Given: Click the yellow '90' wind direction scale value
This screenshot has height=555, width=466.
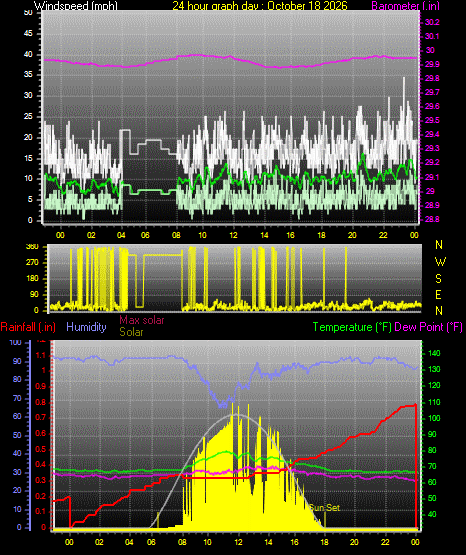Looking at the screenshot, I should 34,294.
